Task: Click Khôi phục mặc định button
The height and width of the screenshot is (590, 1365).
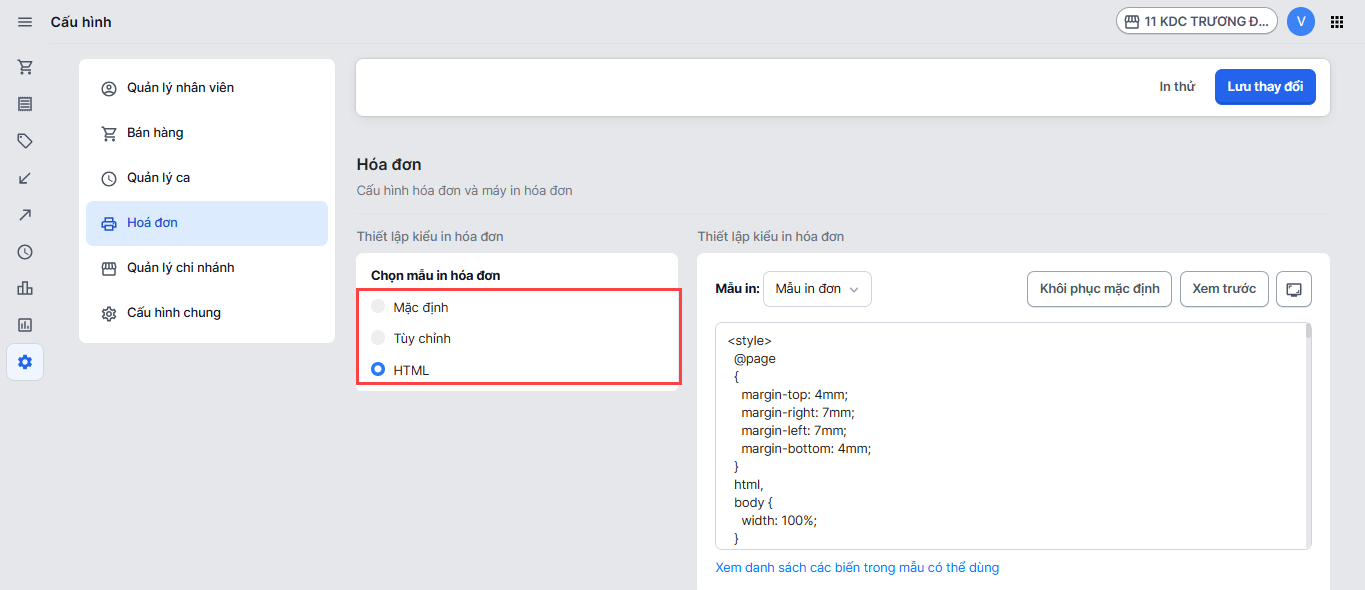Action: (x=1099, y=289)
